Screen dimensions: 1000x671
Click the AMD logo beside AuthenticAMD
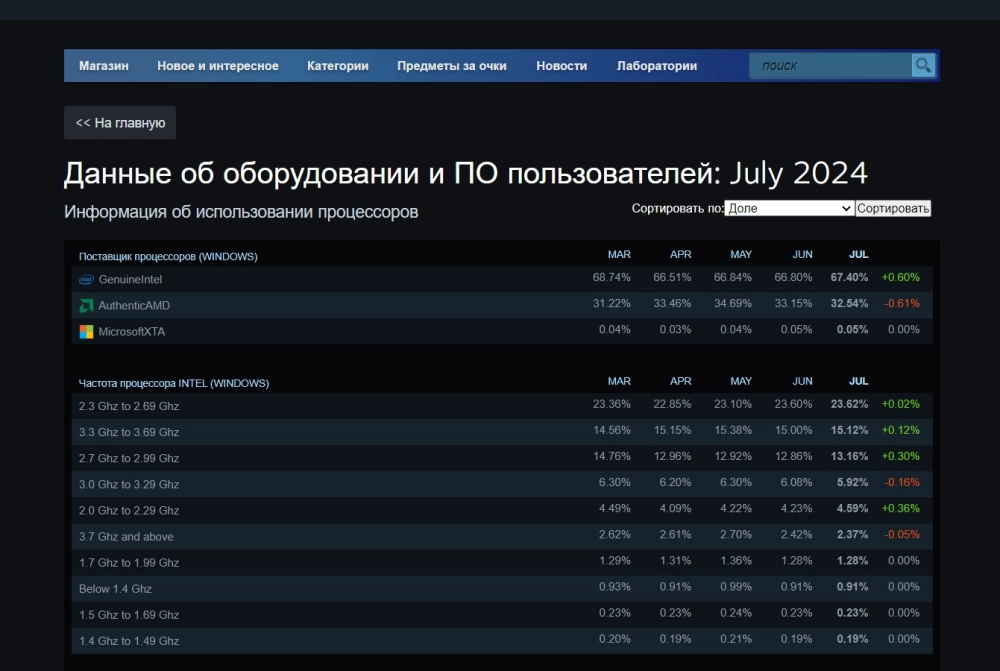pyautogui.click(x=87, y=305)
